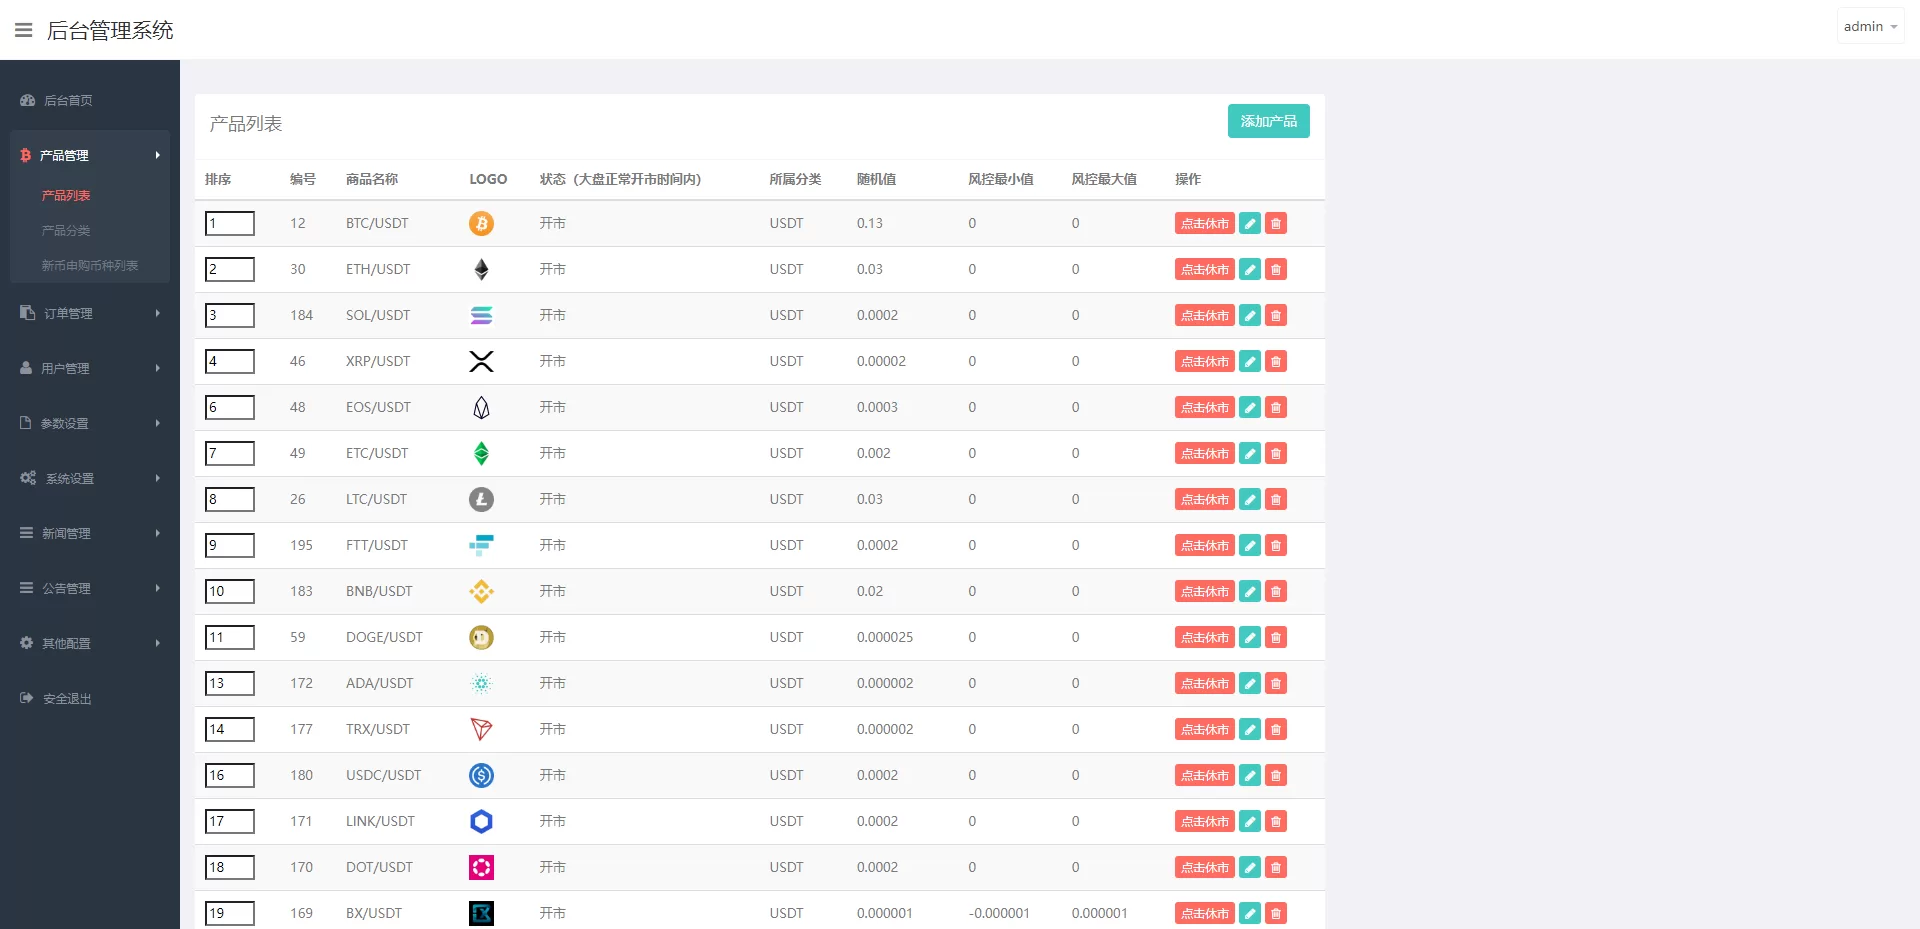Image resolution: width=1920 pixels, height=929 pixels.
Task: Click the edit icon for LTC/USDT row
Action: (1249, 500)
